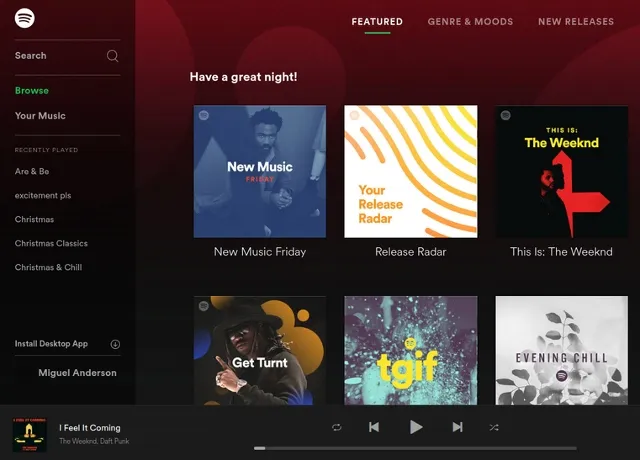Viewport: 640px width, 460px height.
Task: Open the This Is: The Weeknd cover
Action: coord(562,171)
